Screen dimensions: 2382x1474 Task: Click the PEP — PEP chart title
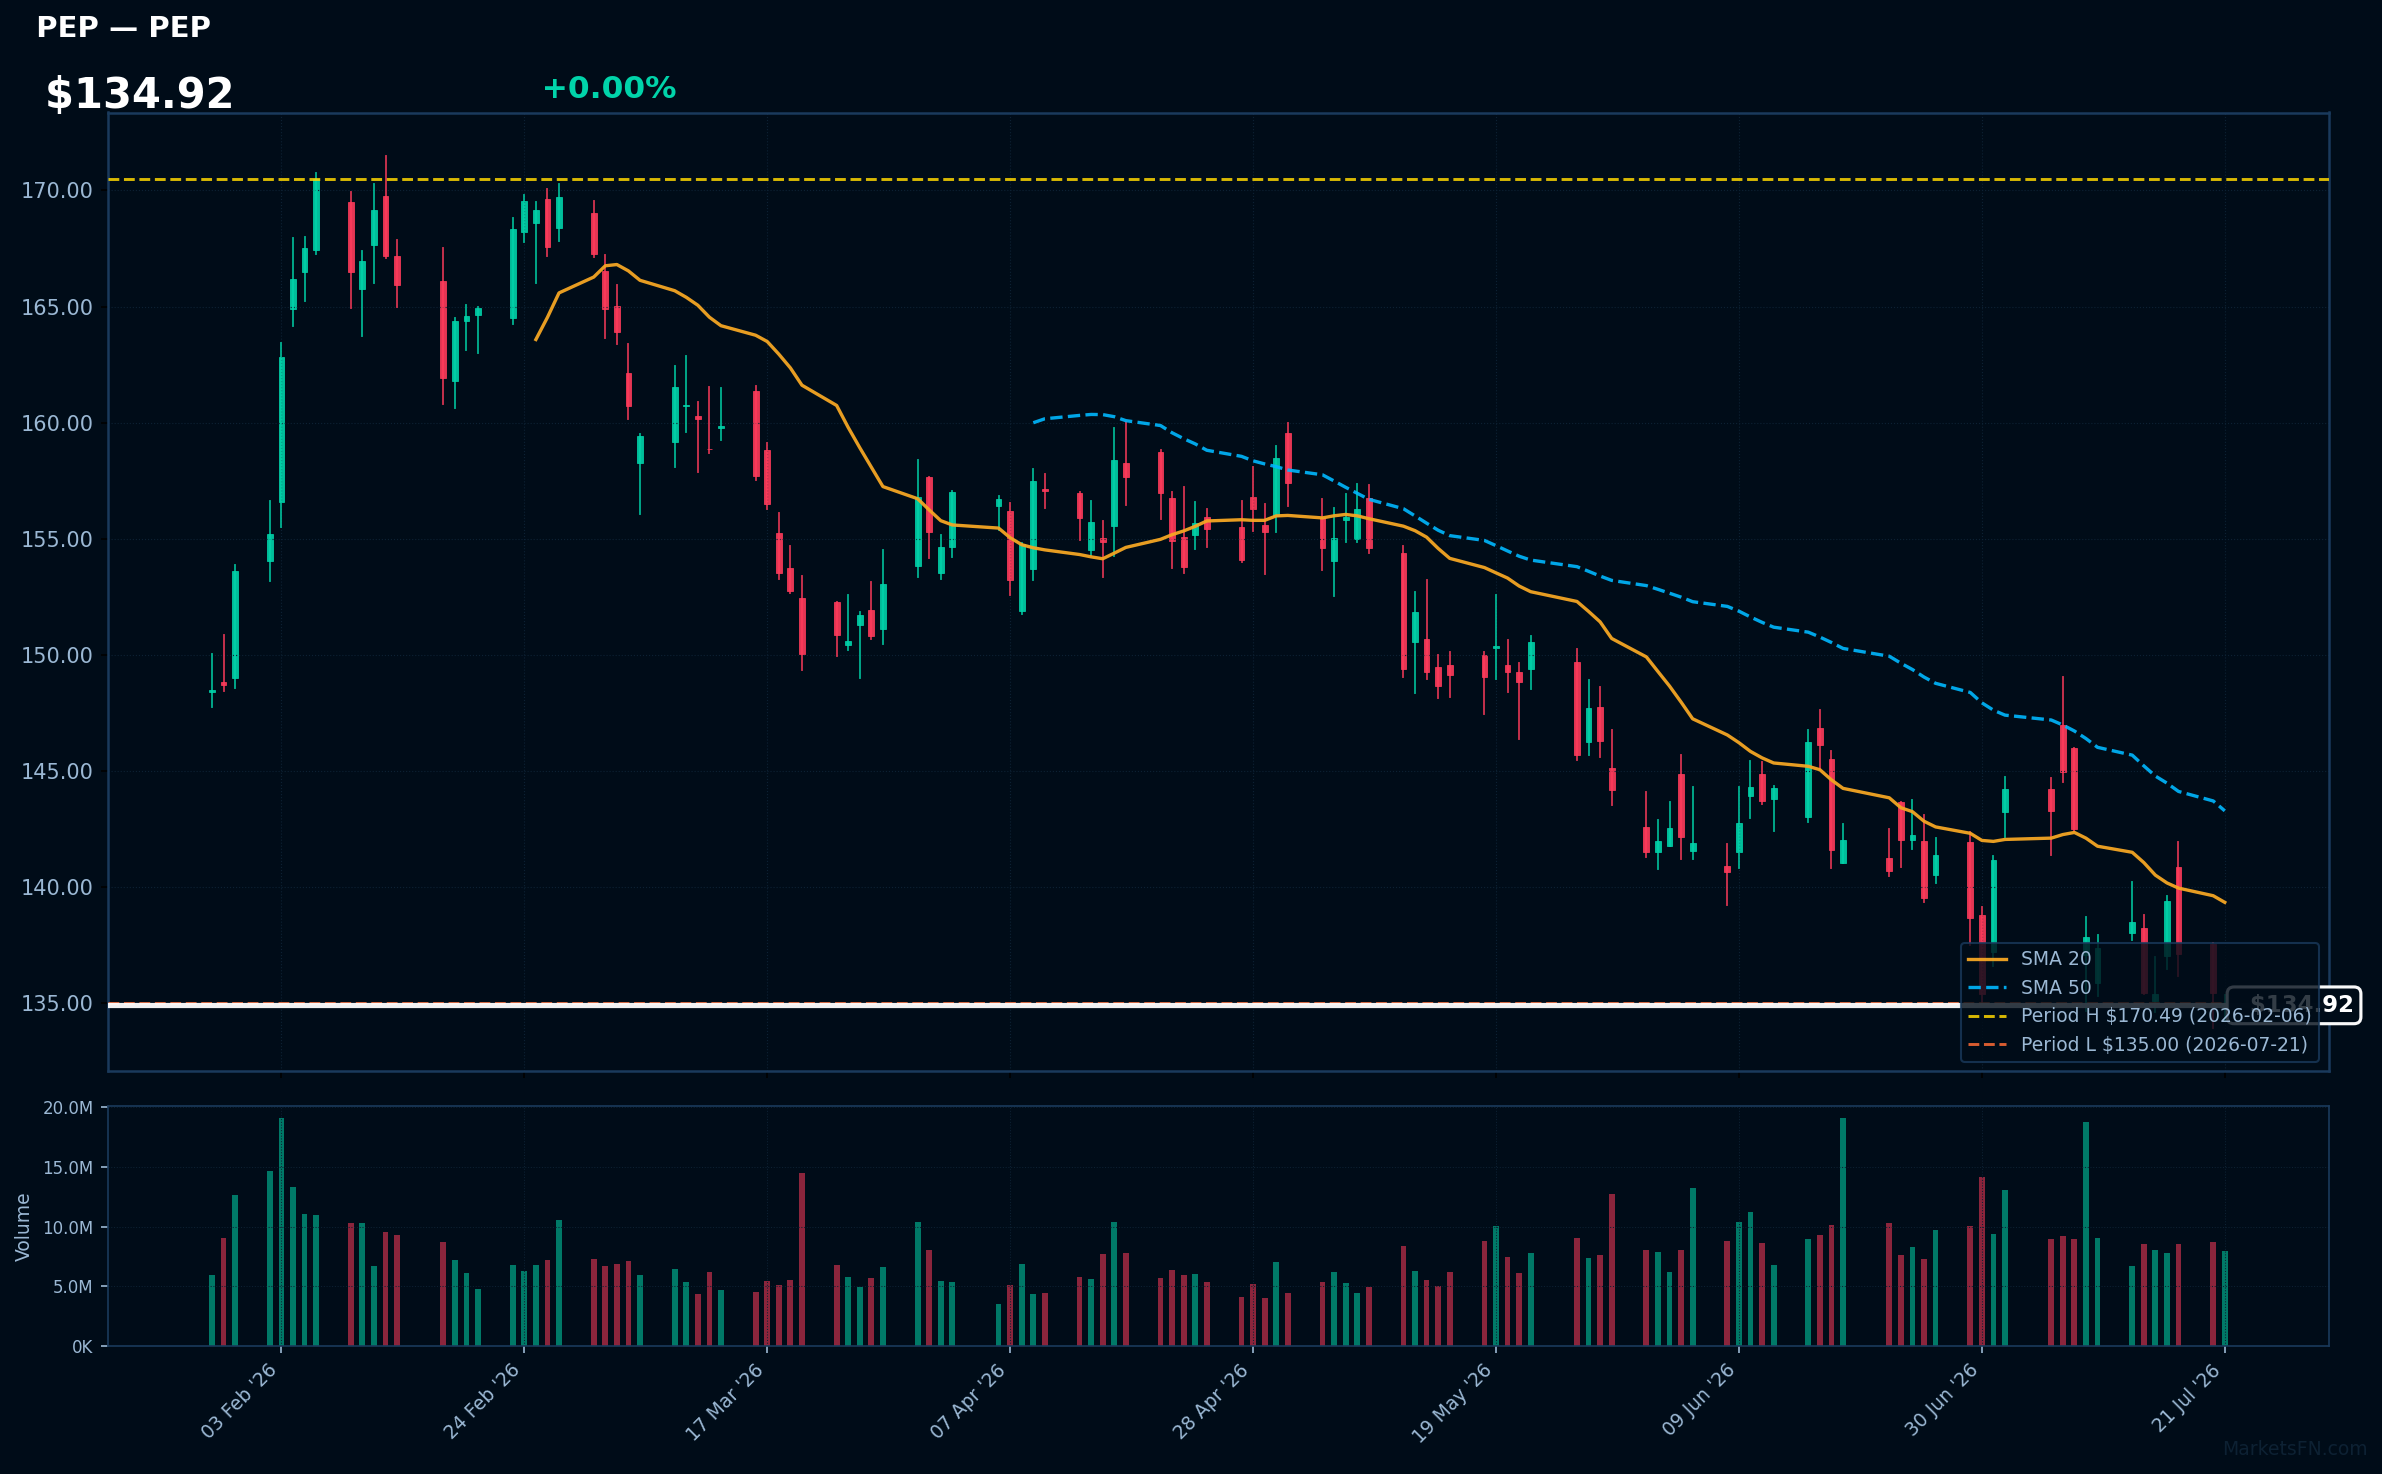click(x=123, y=27)
